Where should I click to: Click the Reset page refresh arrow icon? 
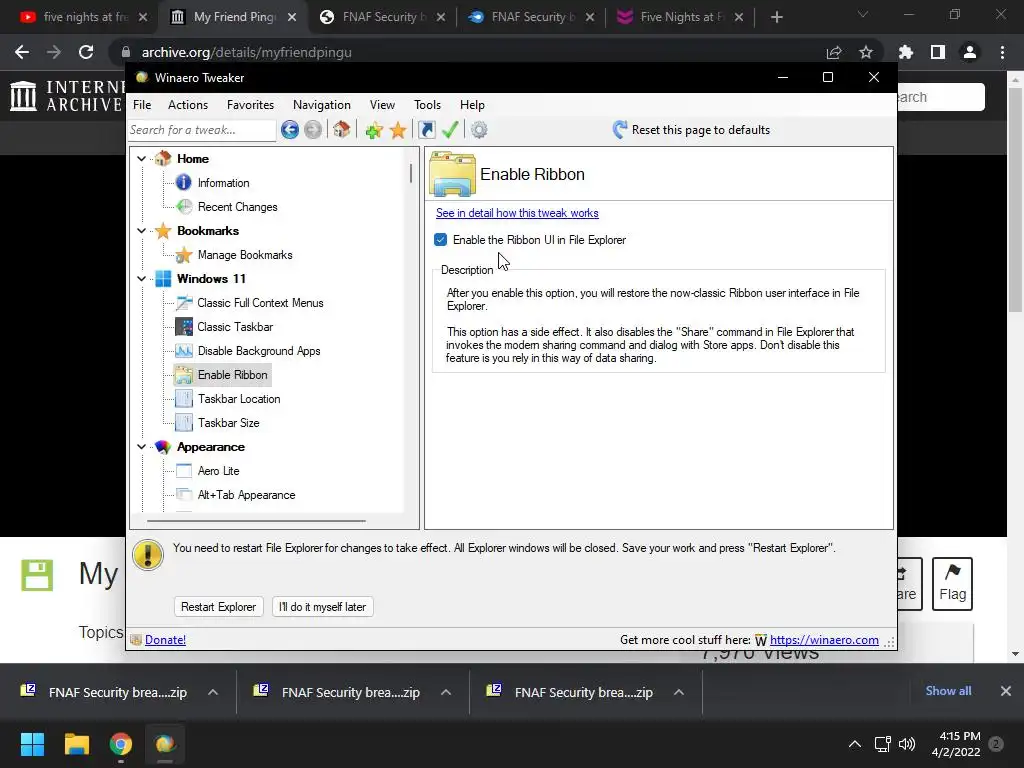[619, 129]
